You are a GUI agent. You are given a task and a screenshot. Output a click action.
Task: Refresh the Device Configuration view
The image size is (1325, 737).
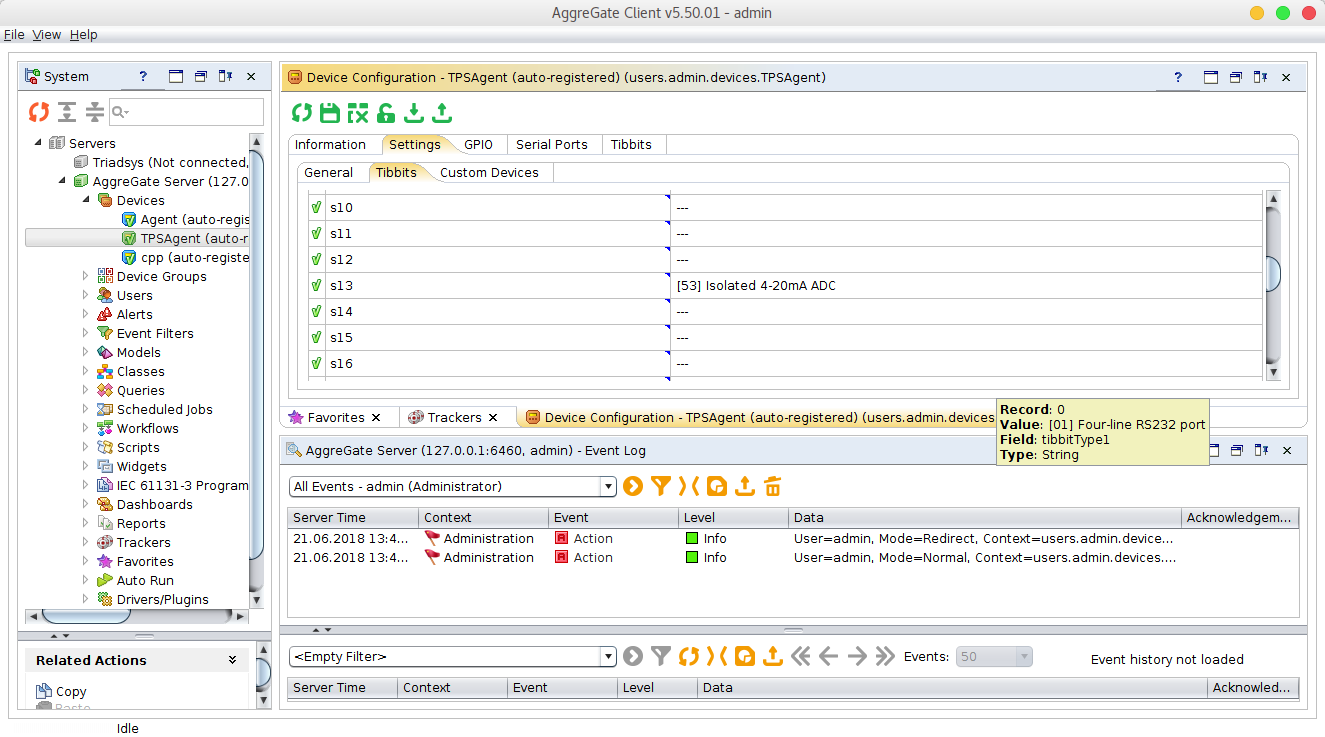(301, 112)
